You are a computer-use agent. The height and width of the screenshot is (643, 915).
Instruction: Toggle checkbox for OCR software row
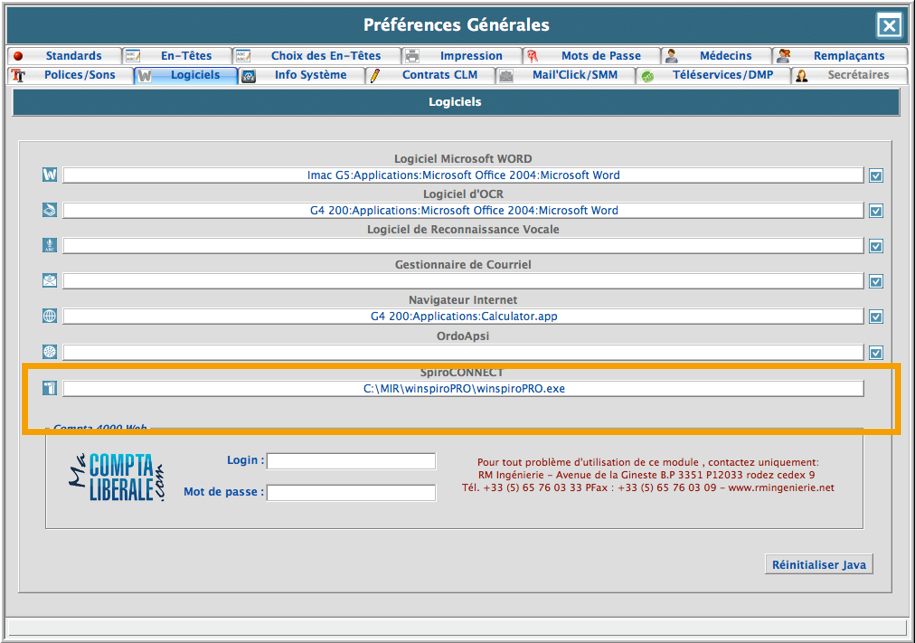coord(876,211)
